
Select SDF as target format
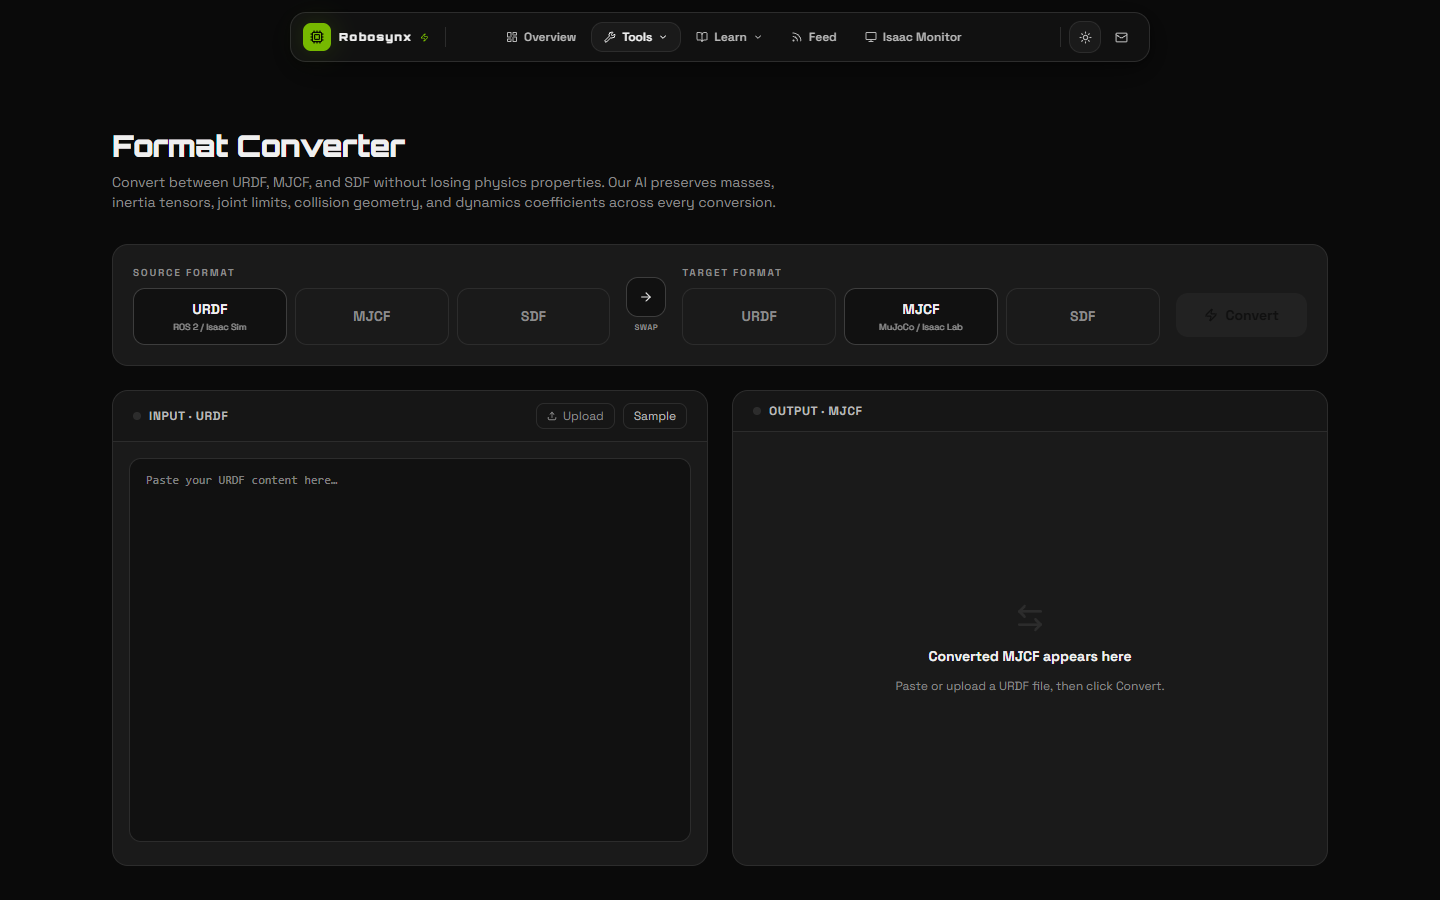coord(1083,316)
